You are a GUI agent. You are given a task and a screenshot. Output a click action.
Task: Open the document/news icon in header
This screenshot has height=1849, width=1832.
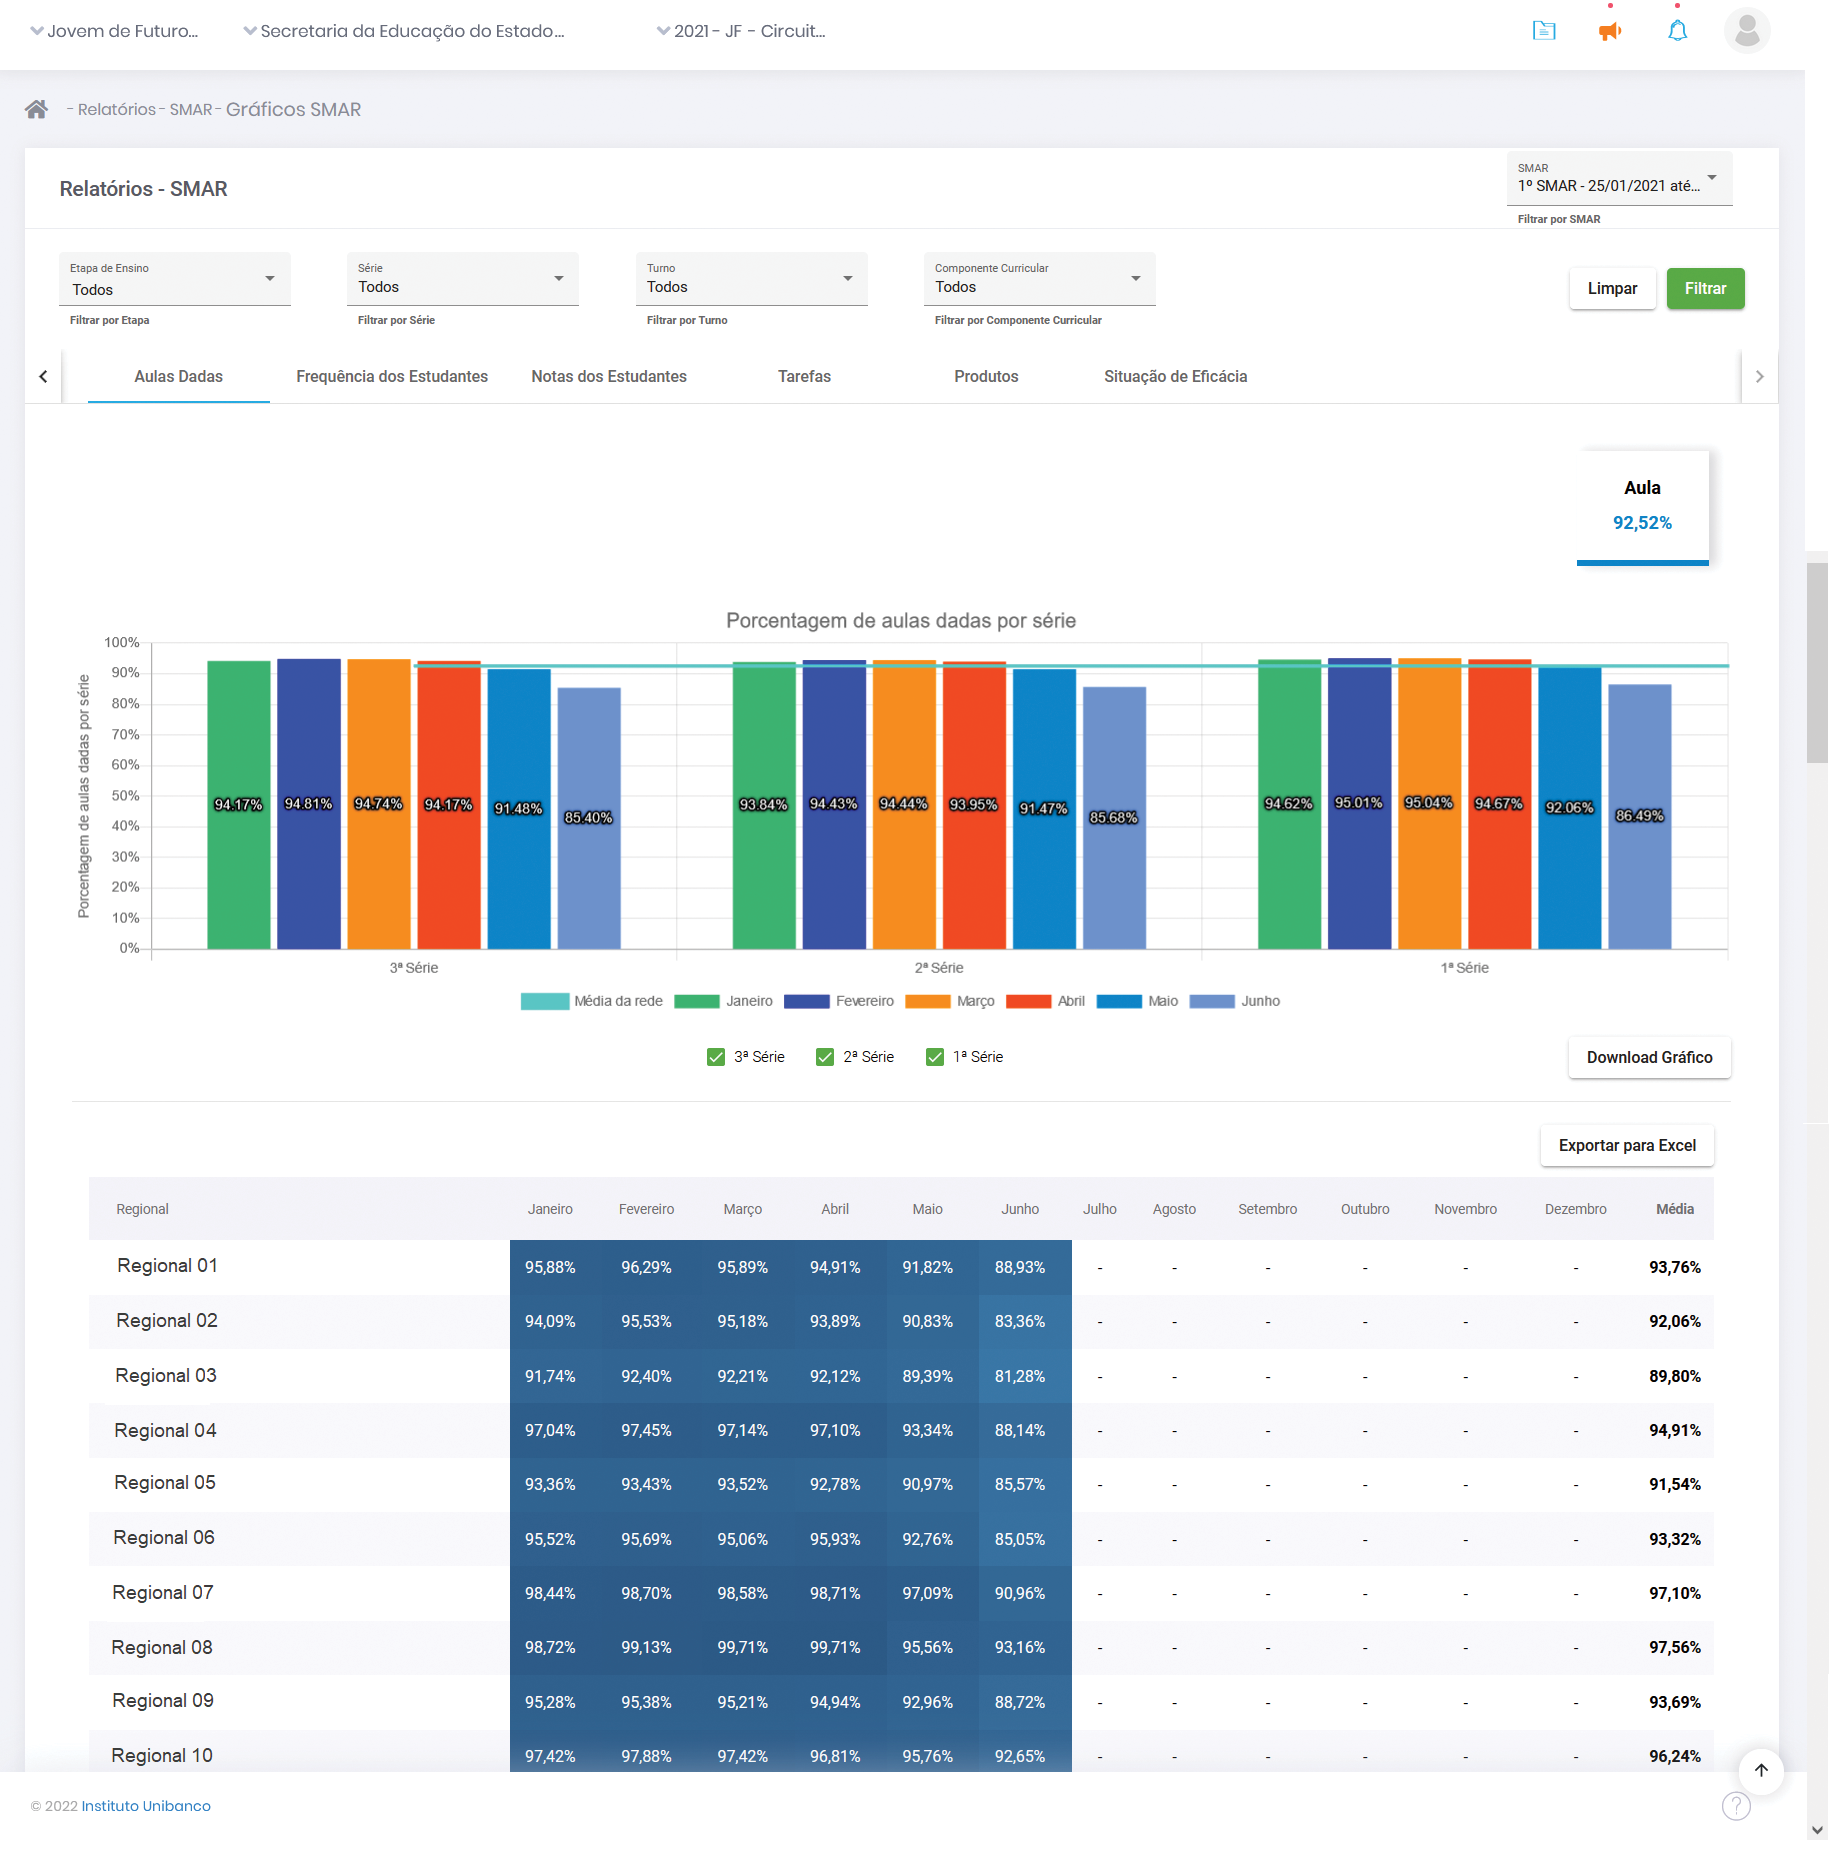tap(1544, 31)
